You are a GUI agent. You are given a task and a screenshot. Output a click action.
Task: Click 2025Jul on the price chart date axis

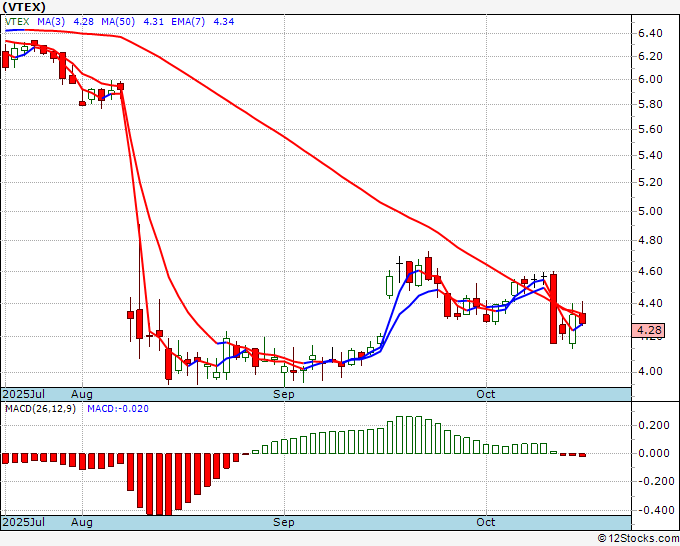[24, 394]
